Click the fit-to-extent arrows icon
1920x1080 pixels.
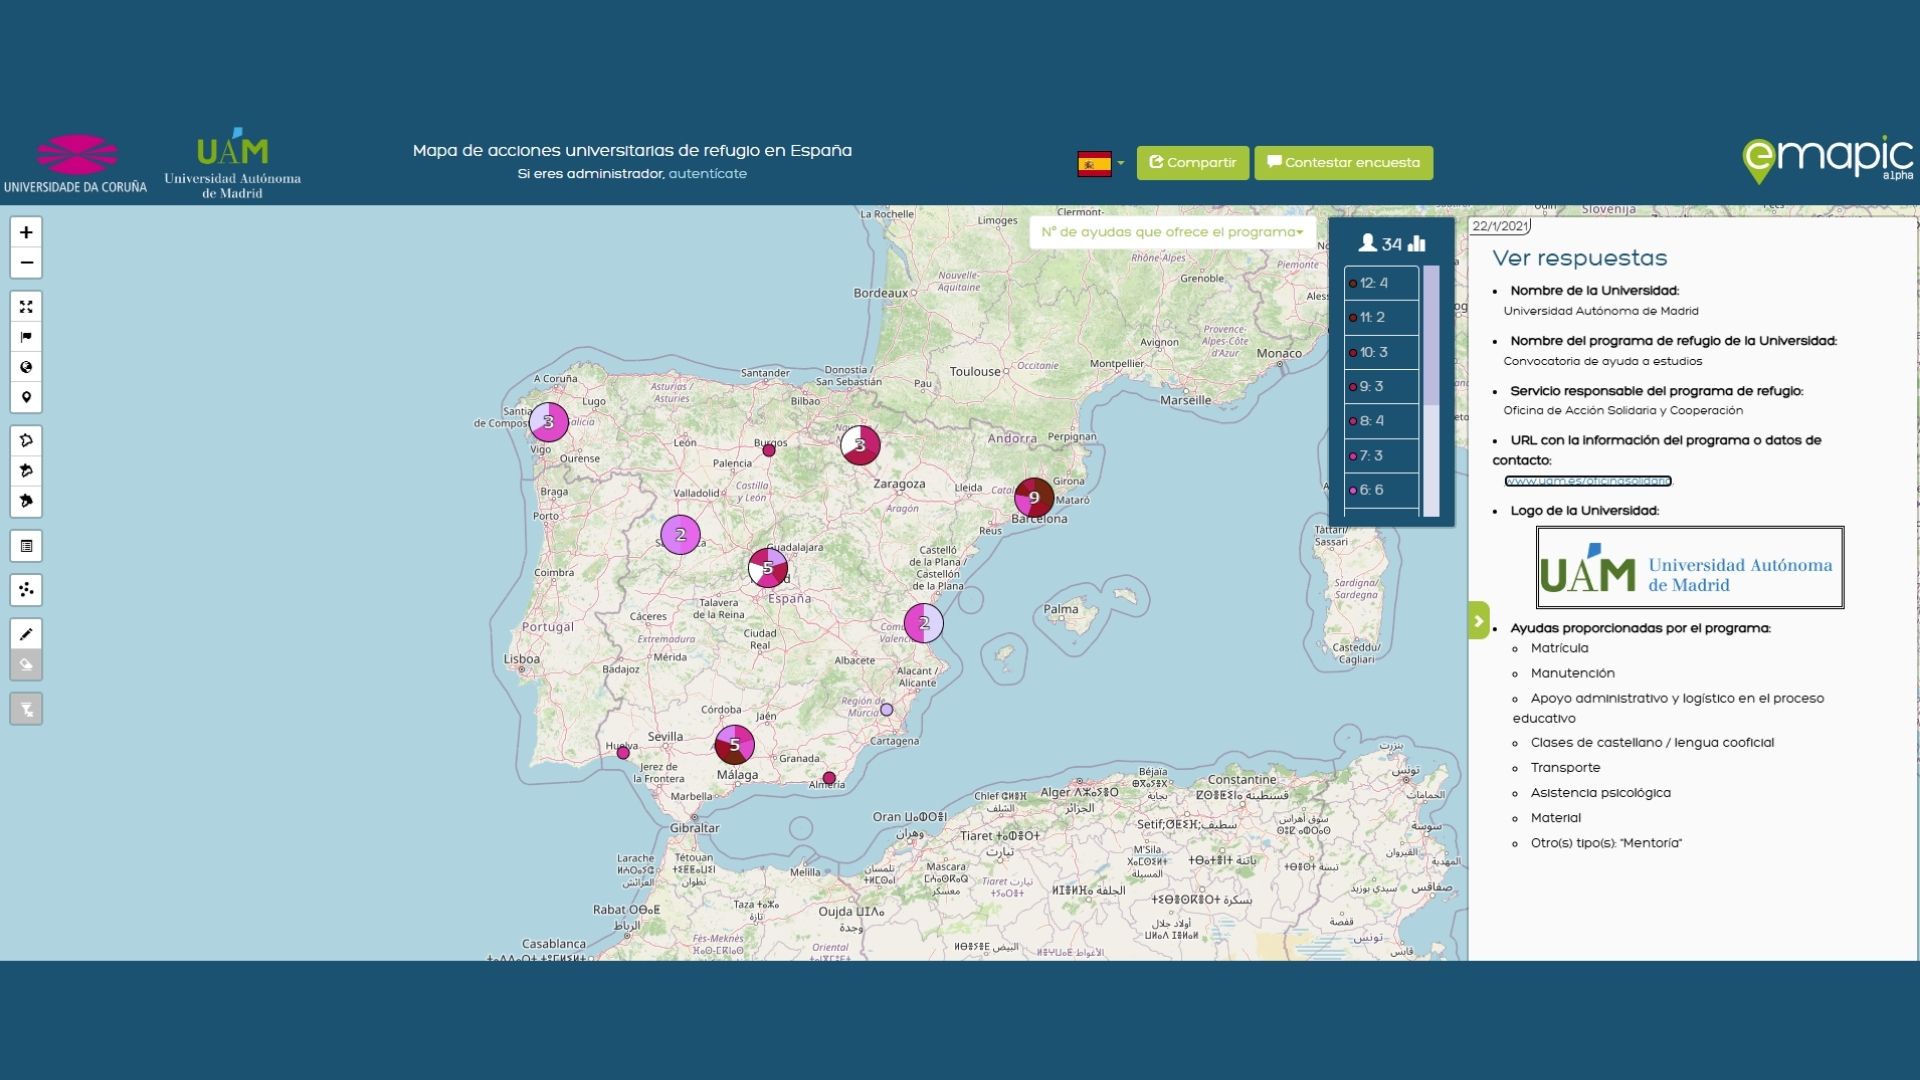click(26, 307)
